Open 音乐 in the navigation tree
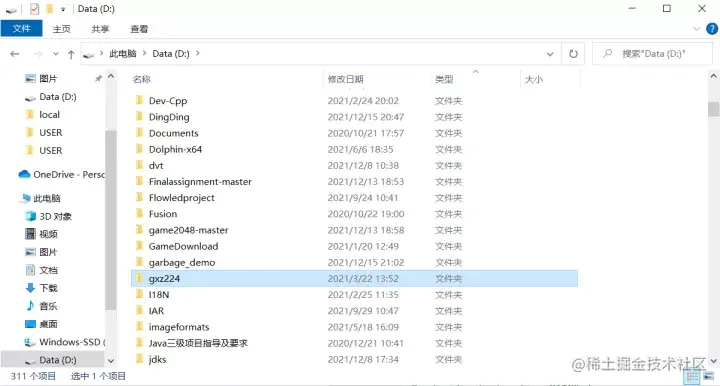Viewport: 720px width, 386px height. [x=48, y=306]
